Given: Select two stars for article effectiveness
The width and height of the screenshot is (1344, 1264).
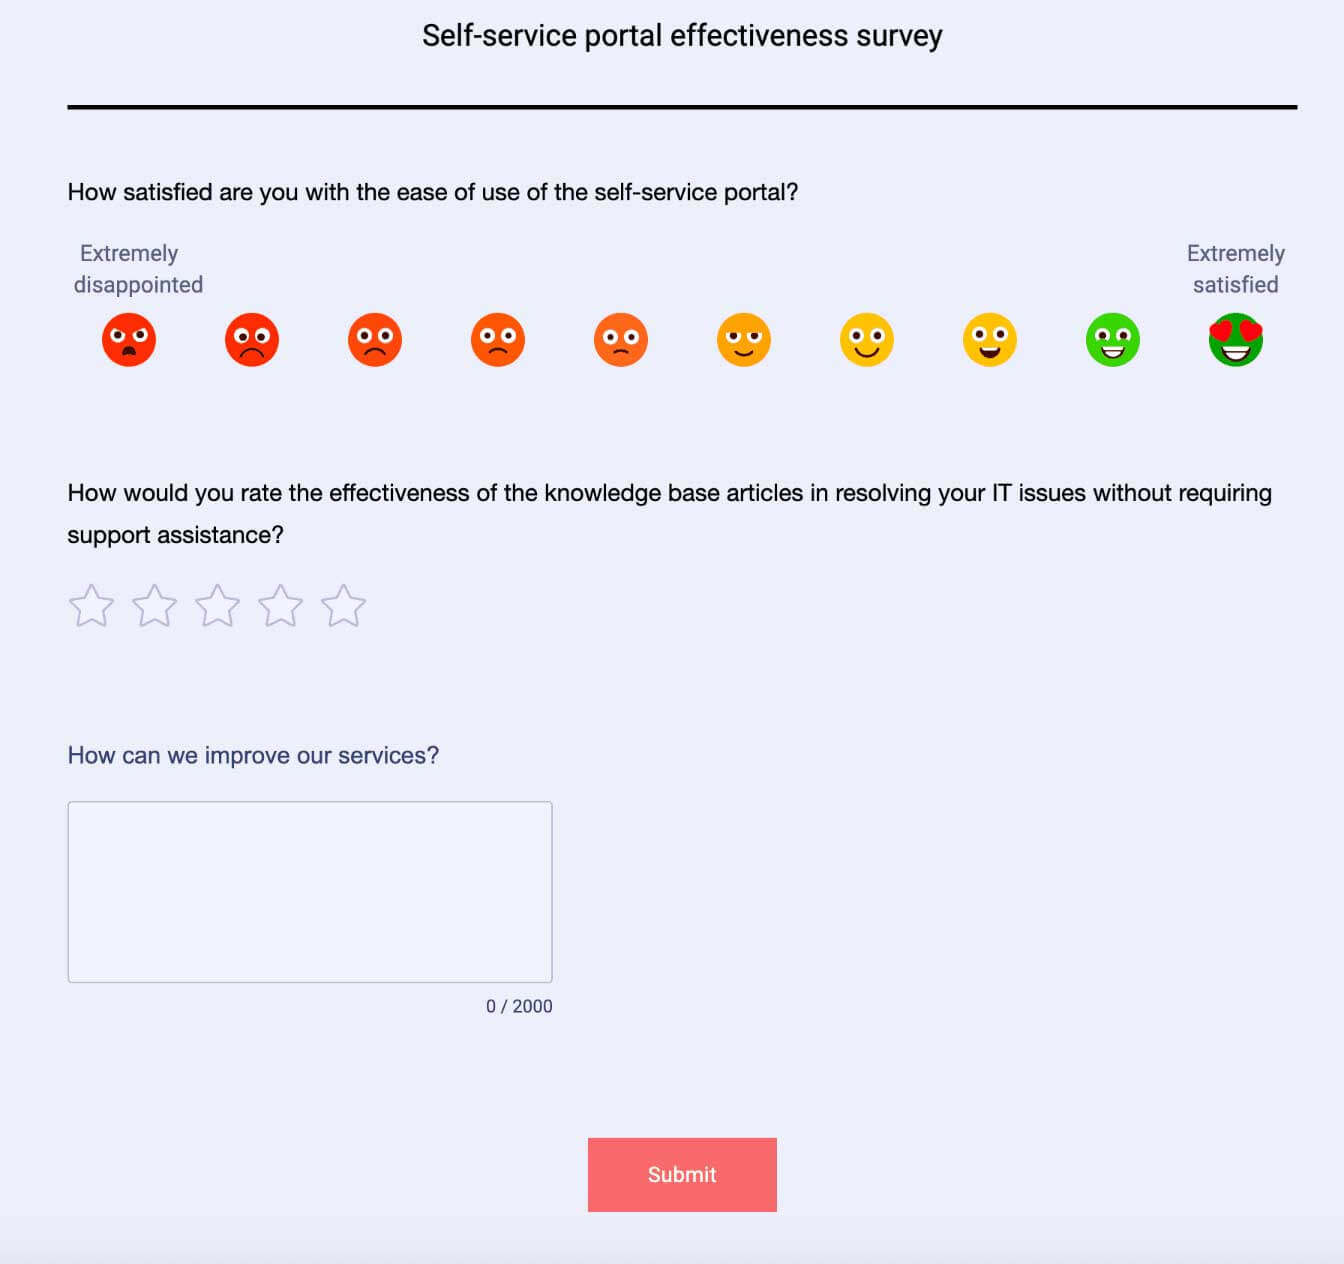Looking at the screenshot, I should [x=155, y=605].
